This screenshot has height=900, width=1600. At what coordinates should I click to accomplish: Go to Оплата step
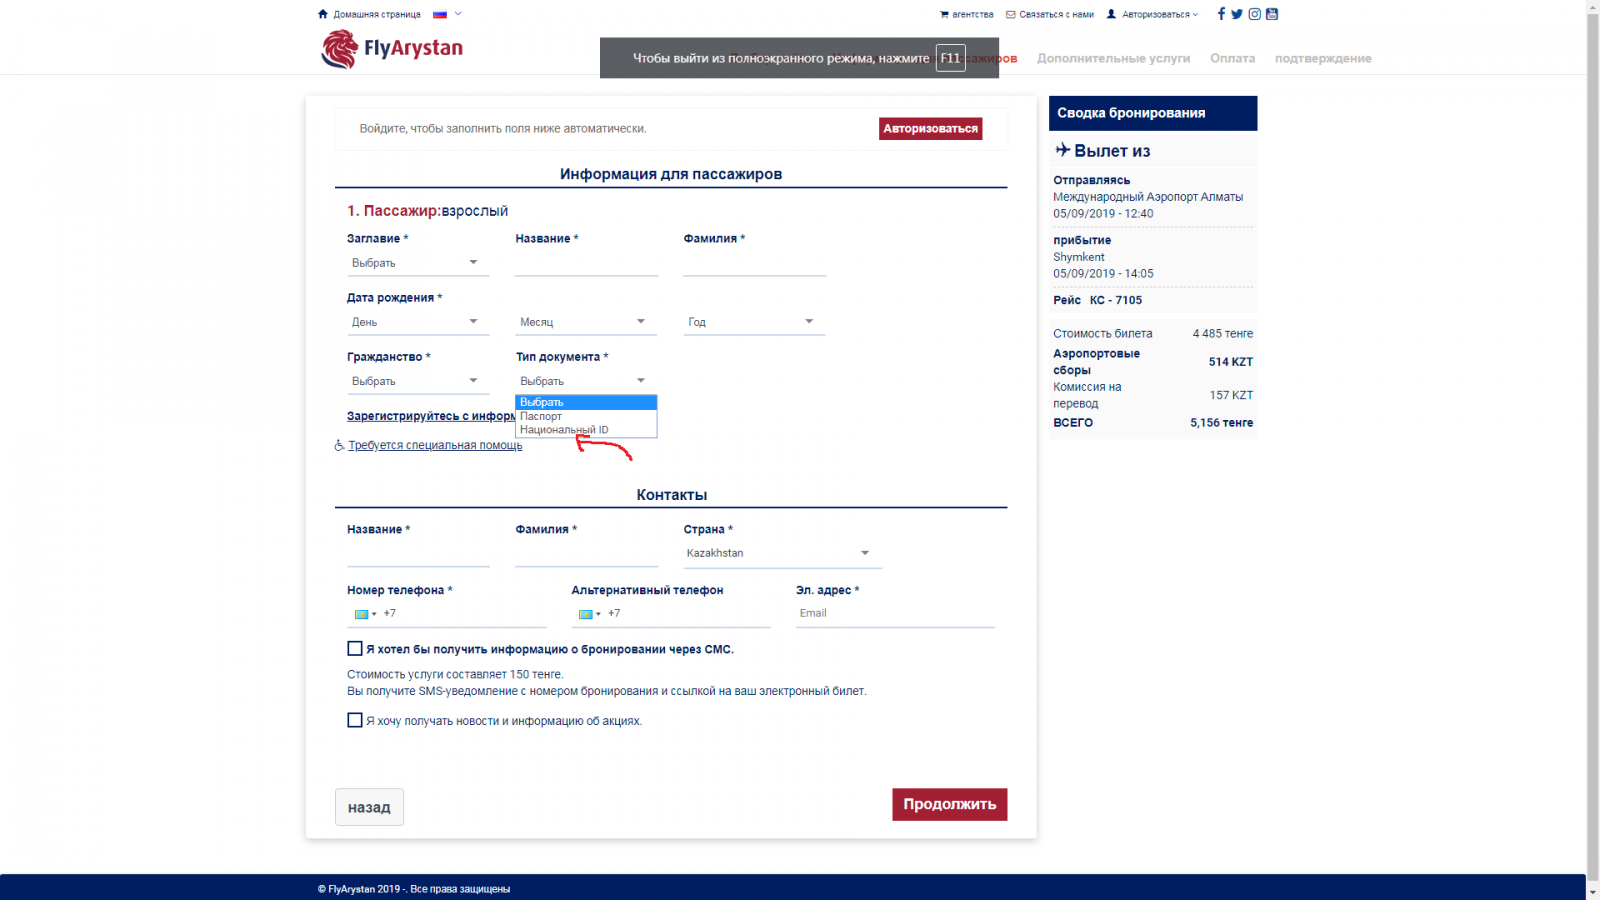point(1232,58)
